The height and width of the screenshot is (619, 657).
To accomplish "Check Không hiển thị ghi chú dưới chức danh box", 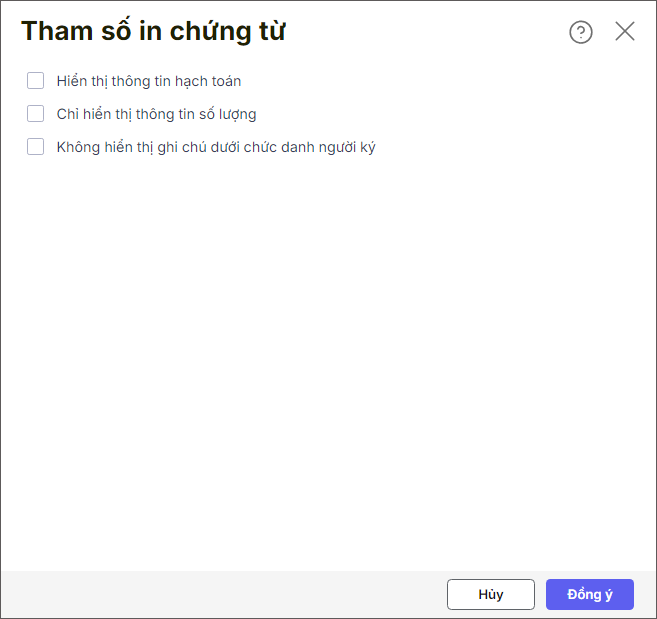I will [36, 147].
